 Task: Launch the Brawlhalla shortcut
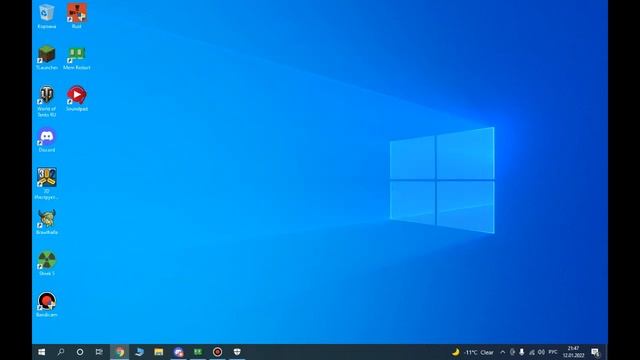(47, 222)
